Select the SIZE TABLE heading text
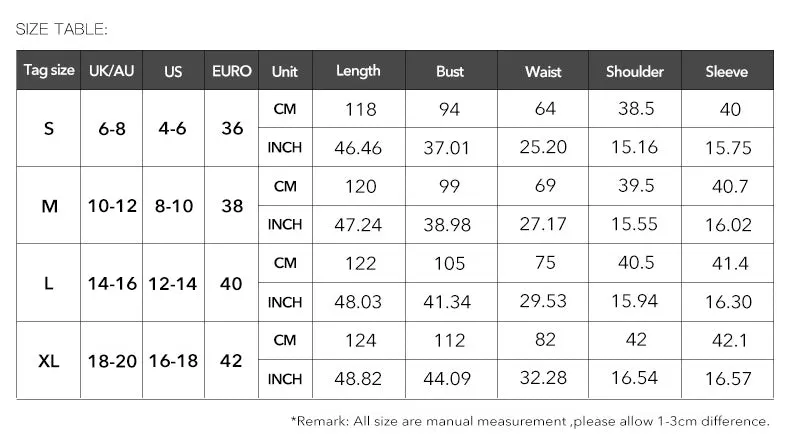Image resolution: width=790 pixels, height=440 pixels. [x=61, y=29]
